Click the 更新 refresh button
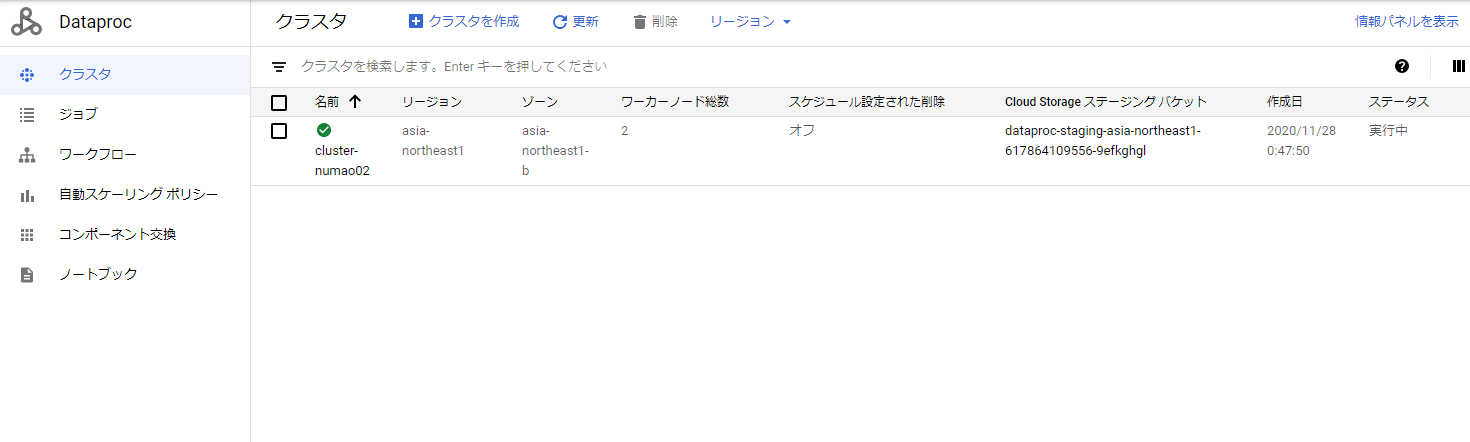 [x=576, y=22]
